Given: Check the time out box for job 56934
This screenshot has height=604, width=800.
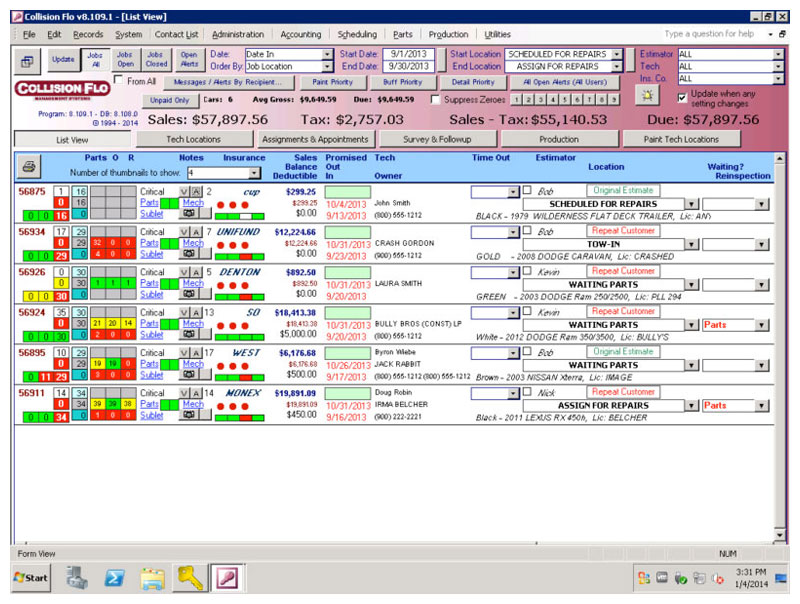Looking at the screenshot, I should [x=528, y=231].
